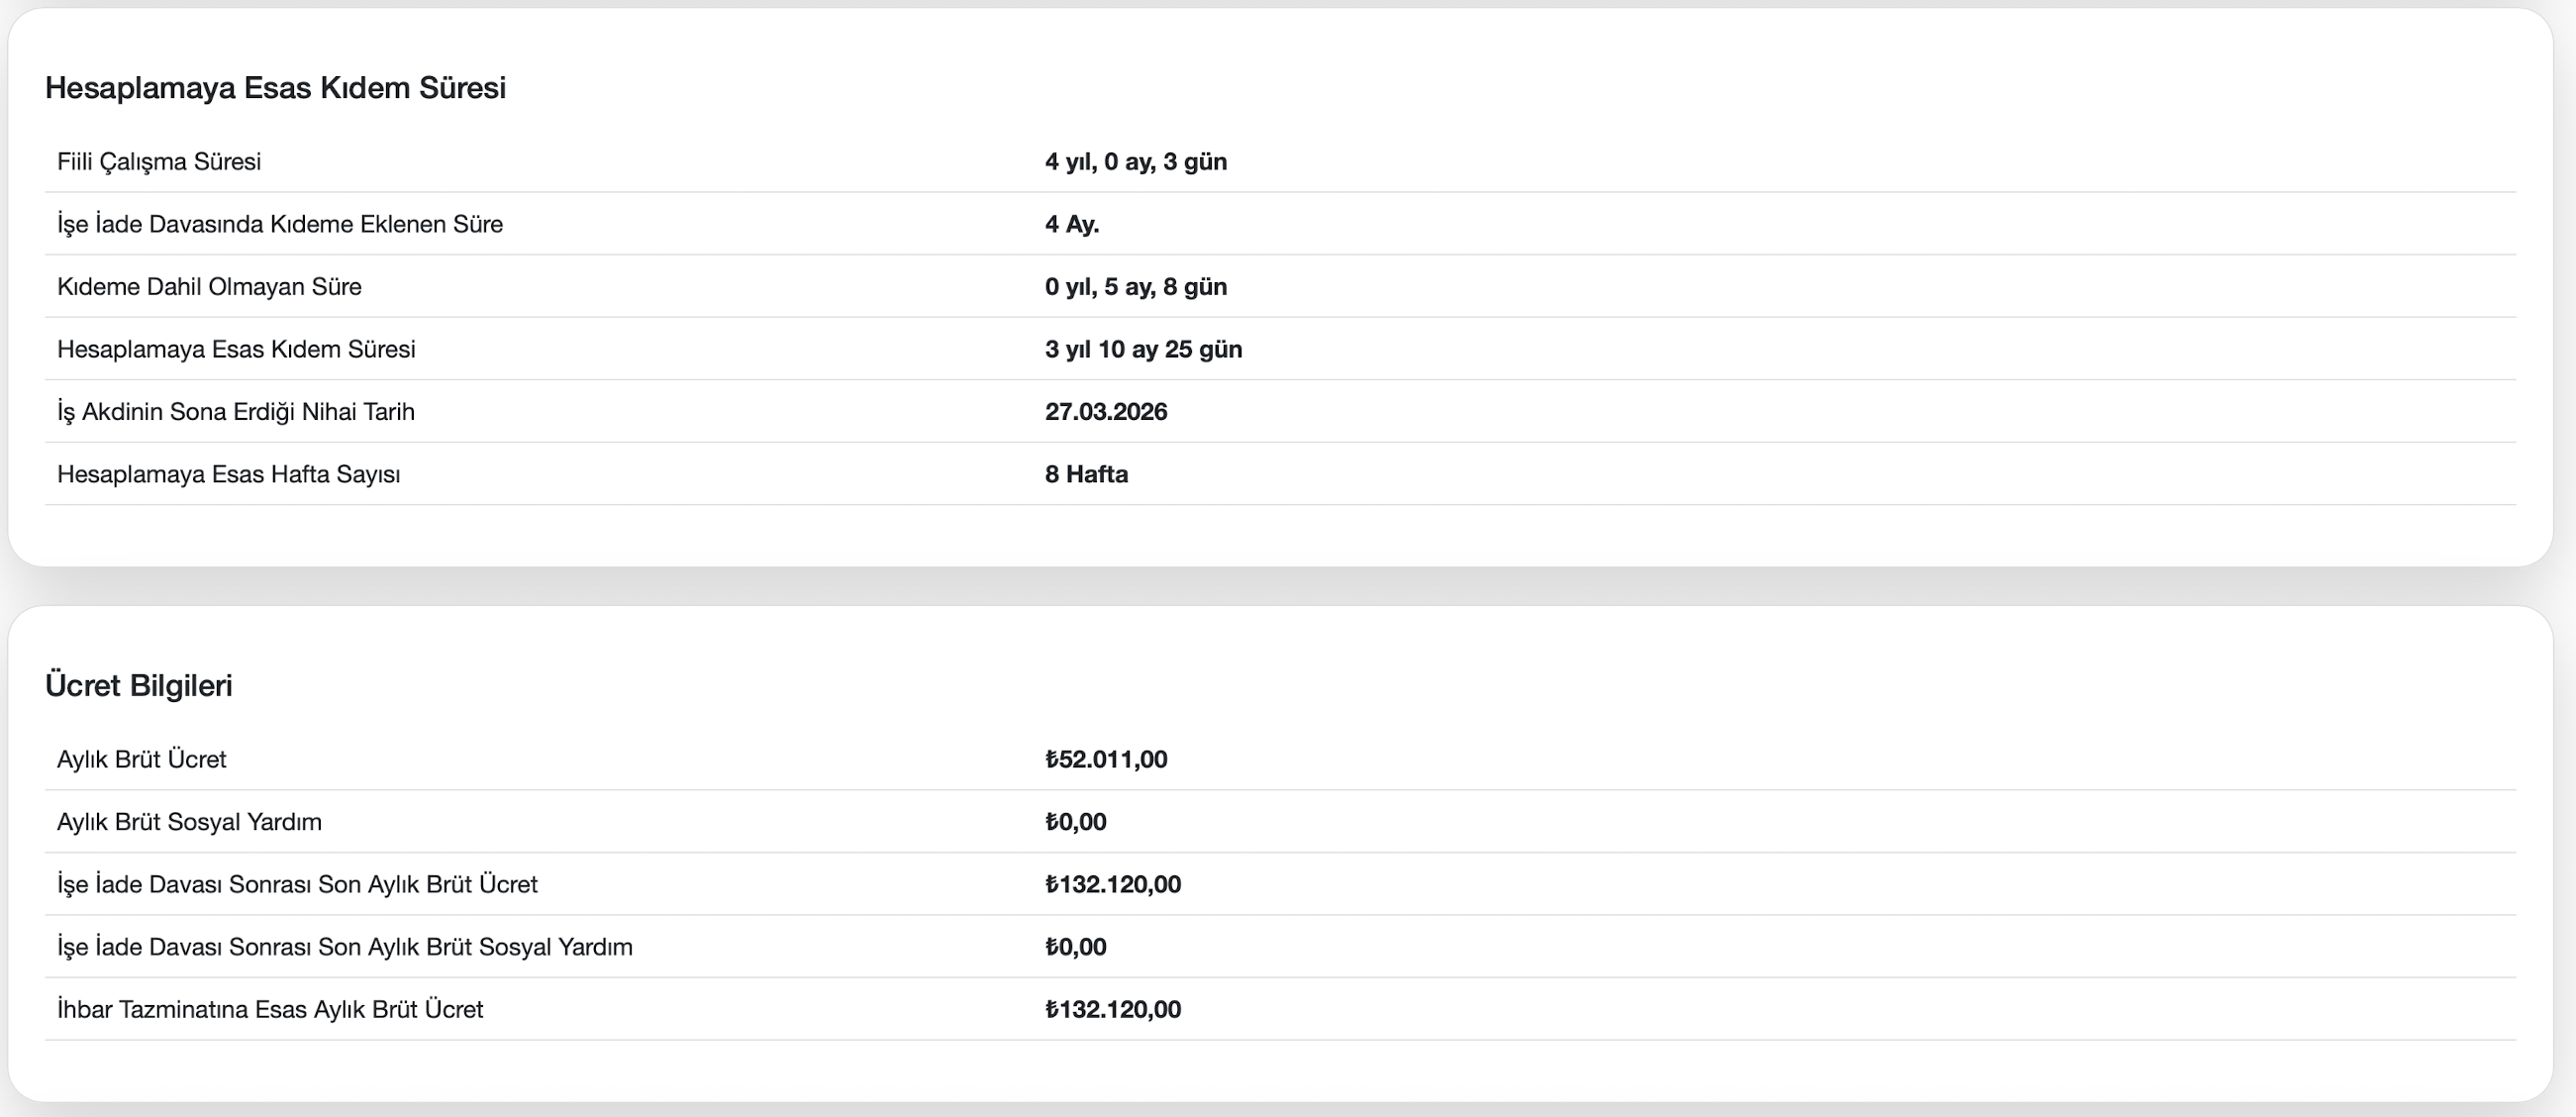Select the "İhbar Tazminatına Esas Aylık Brüt Ücret" label
Viewport: 2576px width, 1117px height.
[270, 1009]
